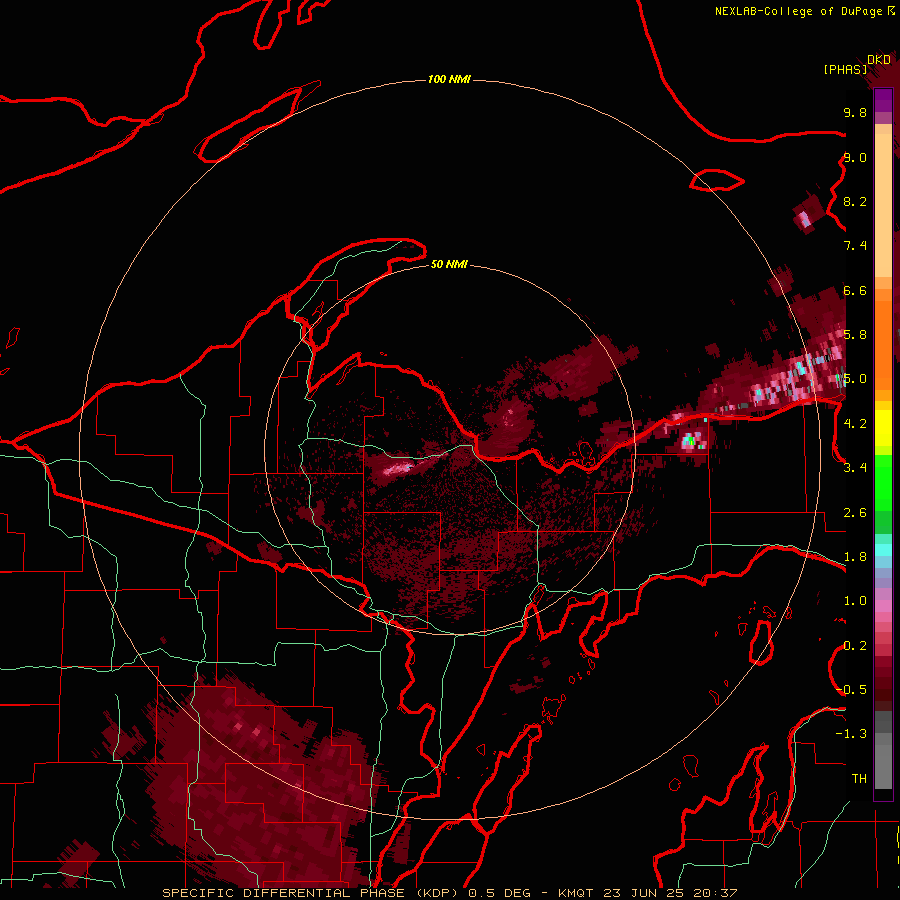Click the 5.0 value on the scale

pyautogui.click(x=855, y=379)
